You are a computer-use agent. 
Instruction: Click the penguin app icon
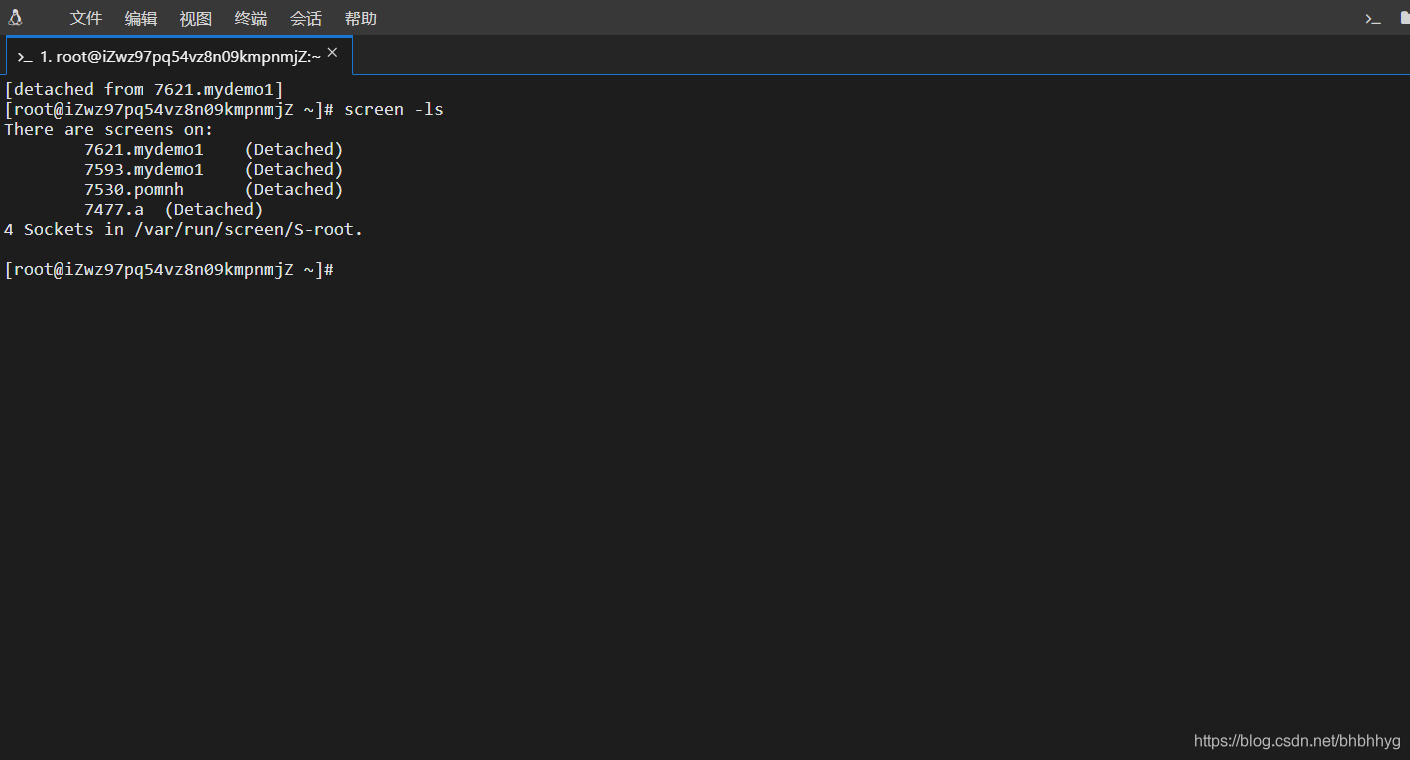click(x=15, y=17)
